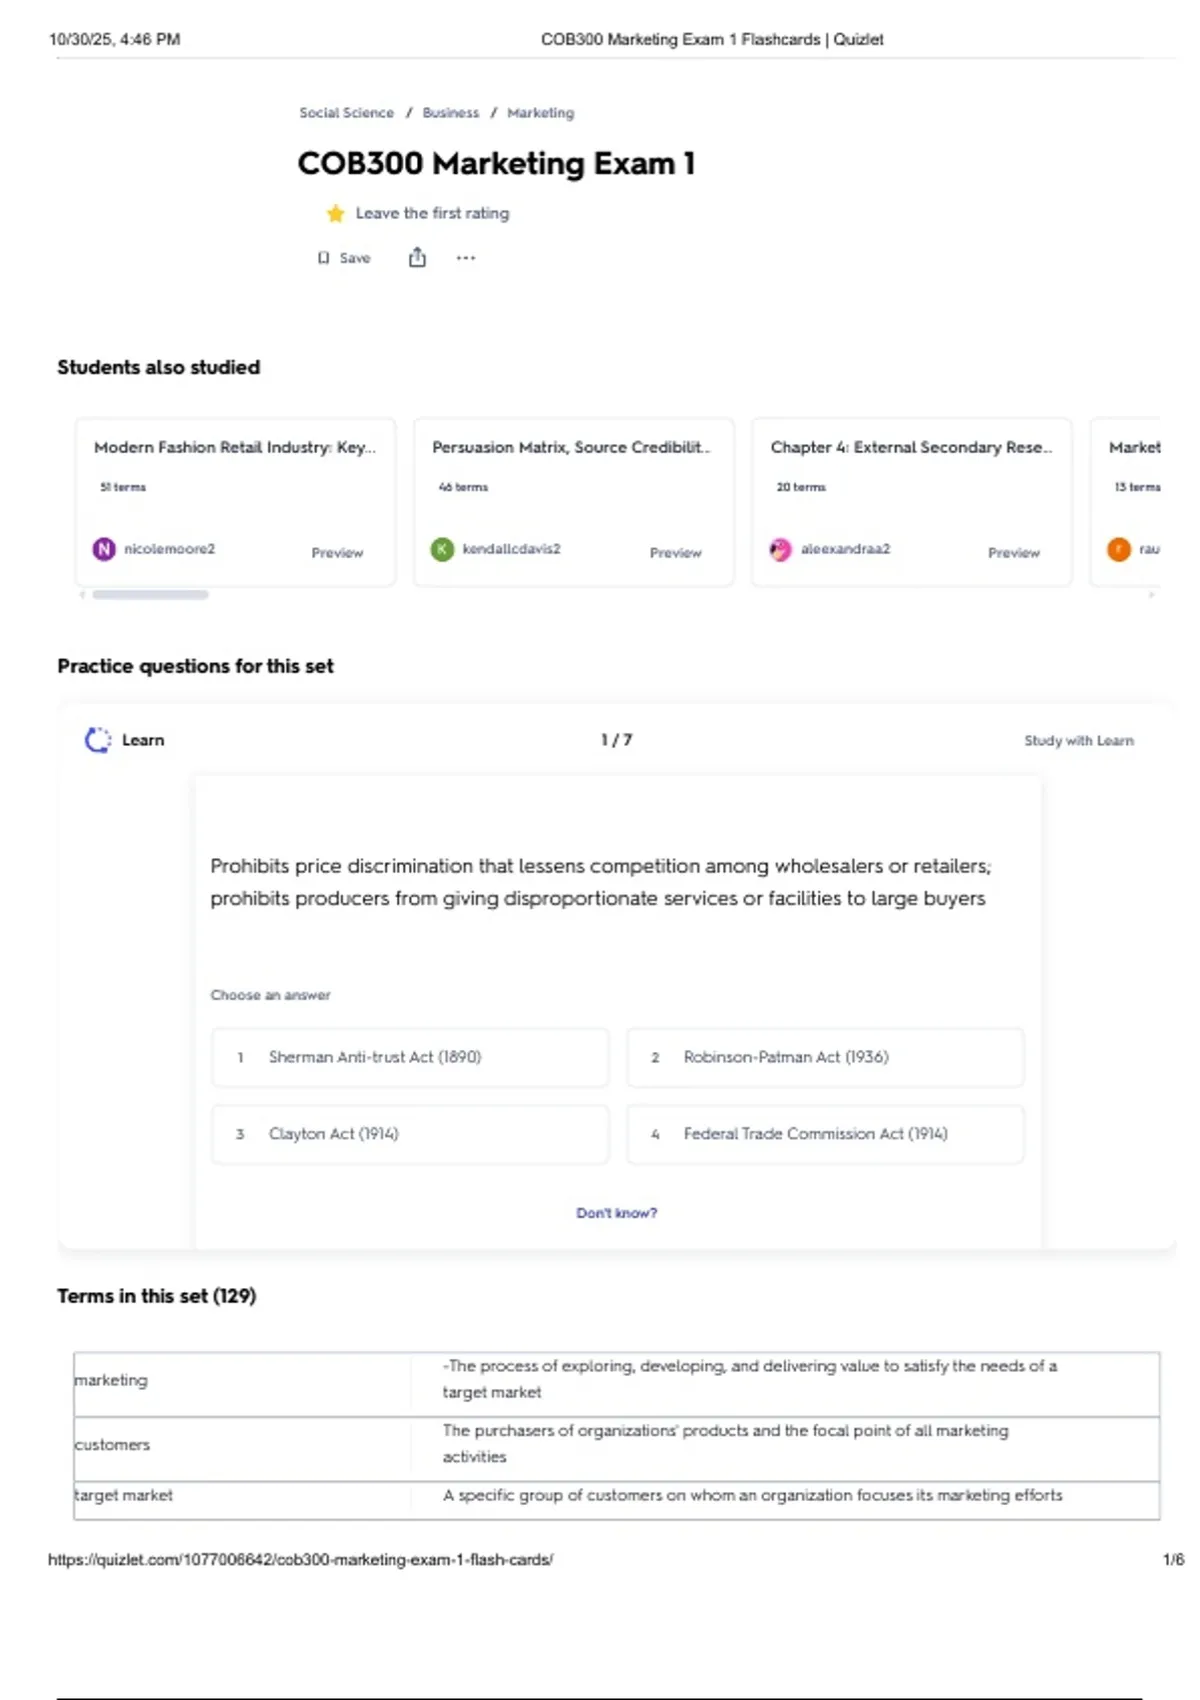Open the Business breadcrumb link
This screenshot has height=1700, width=1200.
point(451,113)
